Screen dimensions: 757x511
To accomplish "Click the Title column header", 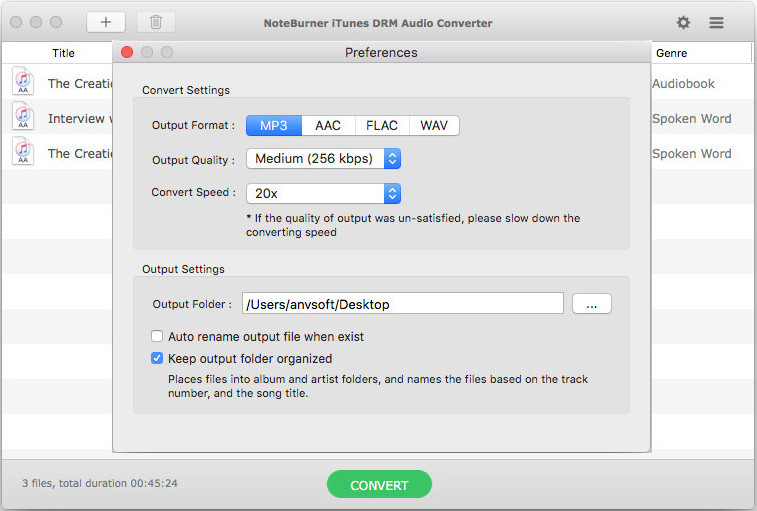I will [x=63, y=53].
